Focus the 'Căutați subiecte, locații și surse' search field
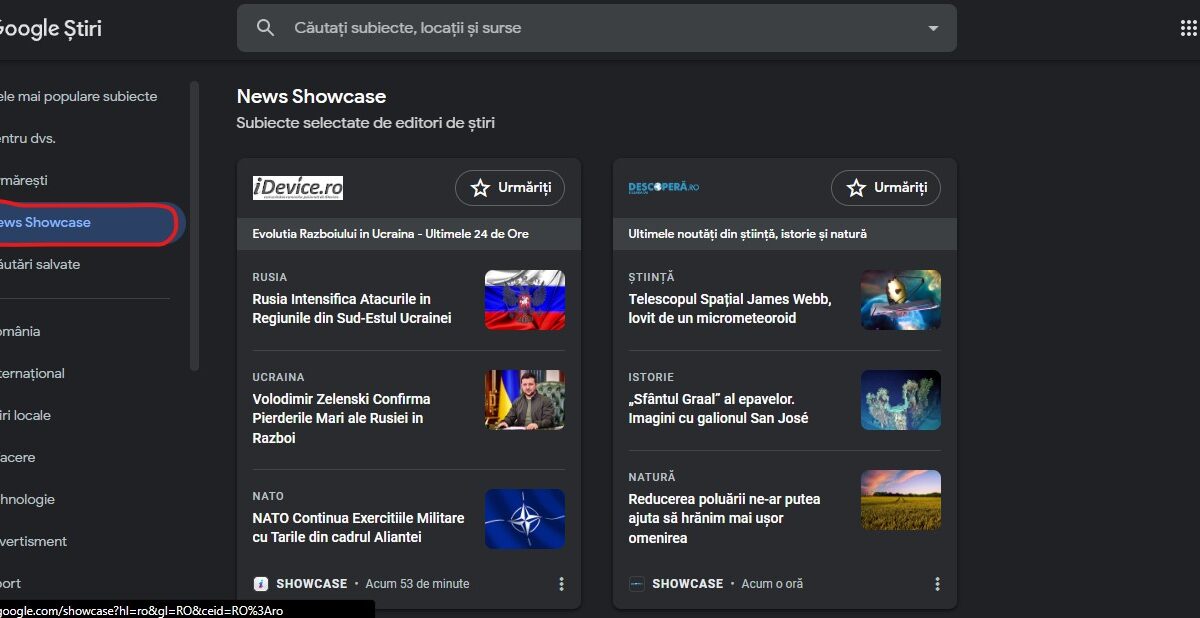Image resolution: width=1200 pixels, height=618 pixels. pyautogui.click(x=597, y=28)
